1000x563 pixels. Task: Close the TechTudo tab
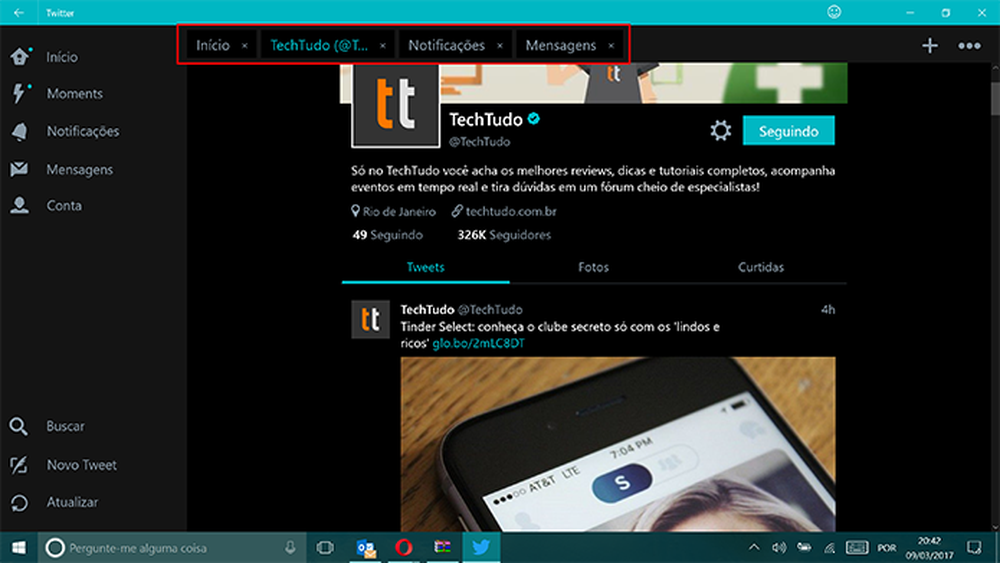coord(383,46)
